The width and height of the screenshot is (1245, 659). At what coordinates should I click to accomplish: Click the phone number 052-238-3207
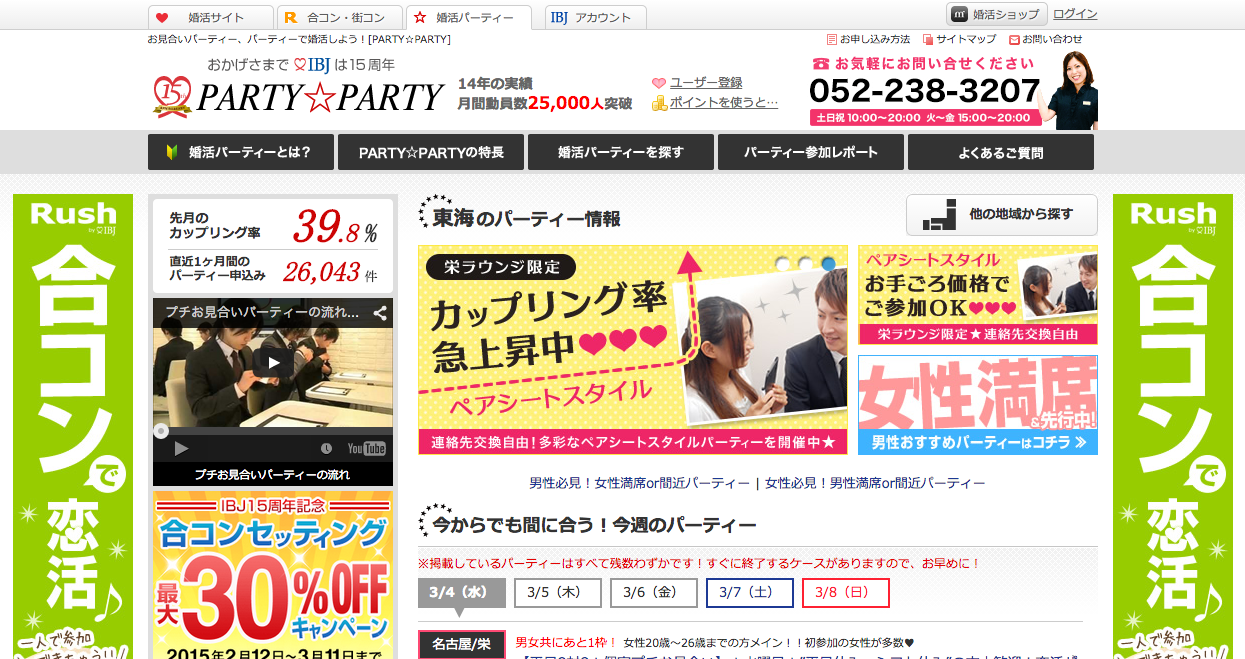pos(925,91)
